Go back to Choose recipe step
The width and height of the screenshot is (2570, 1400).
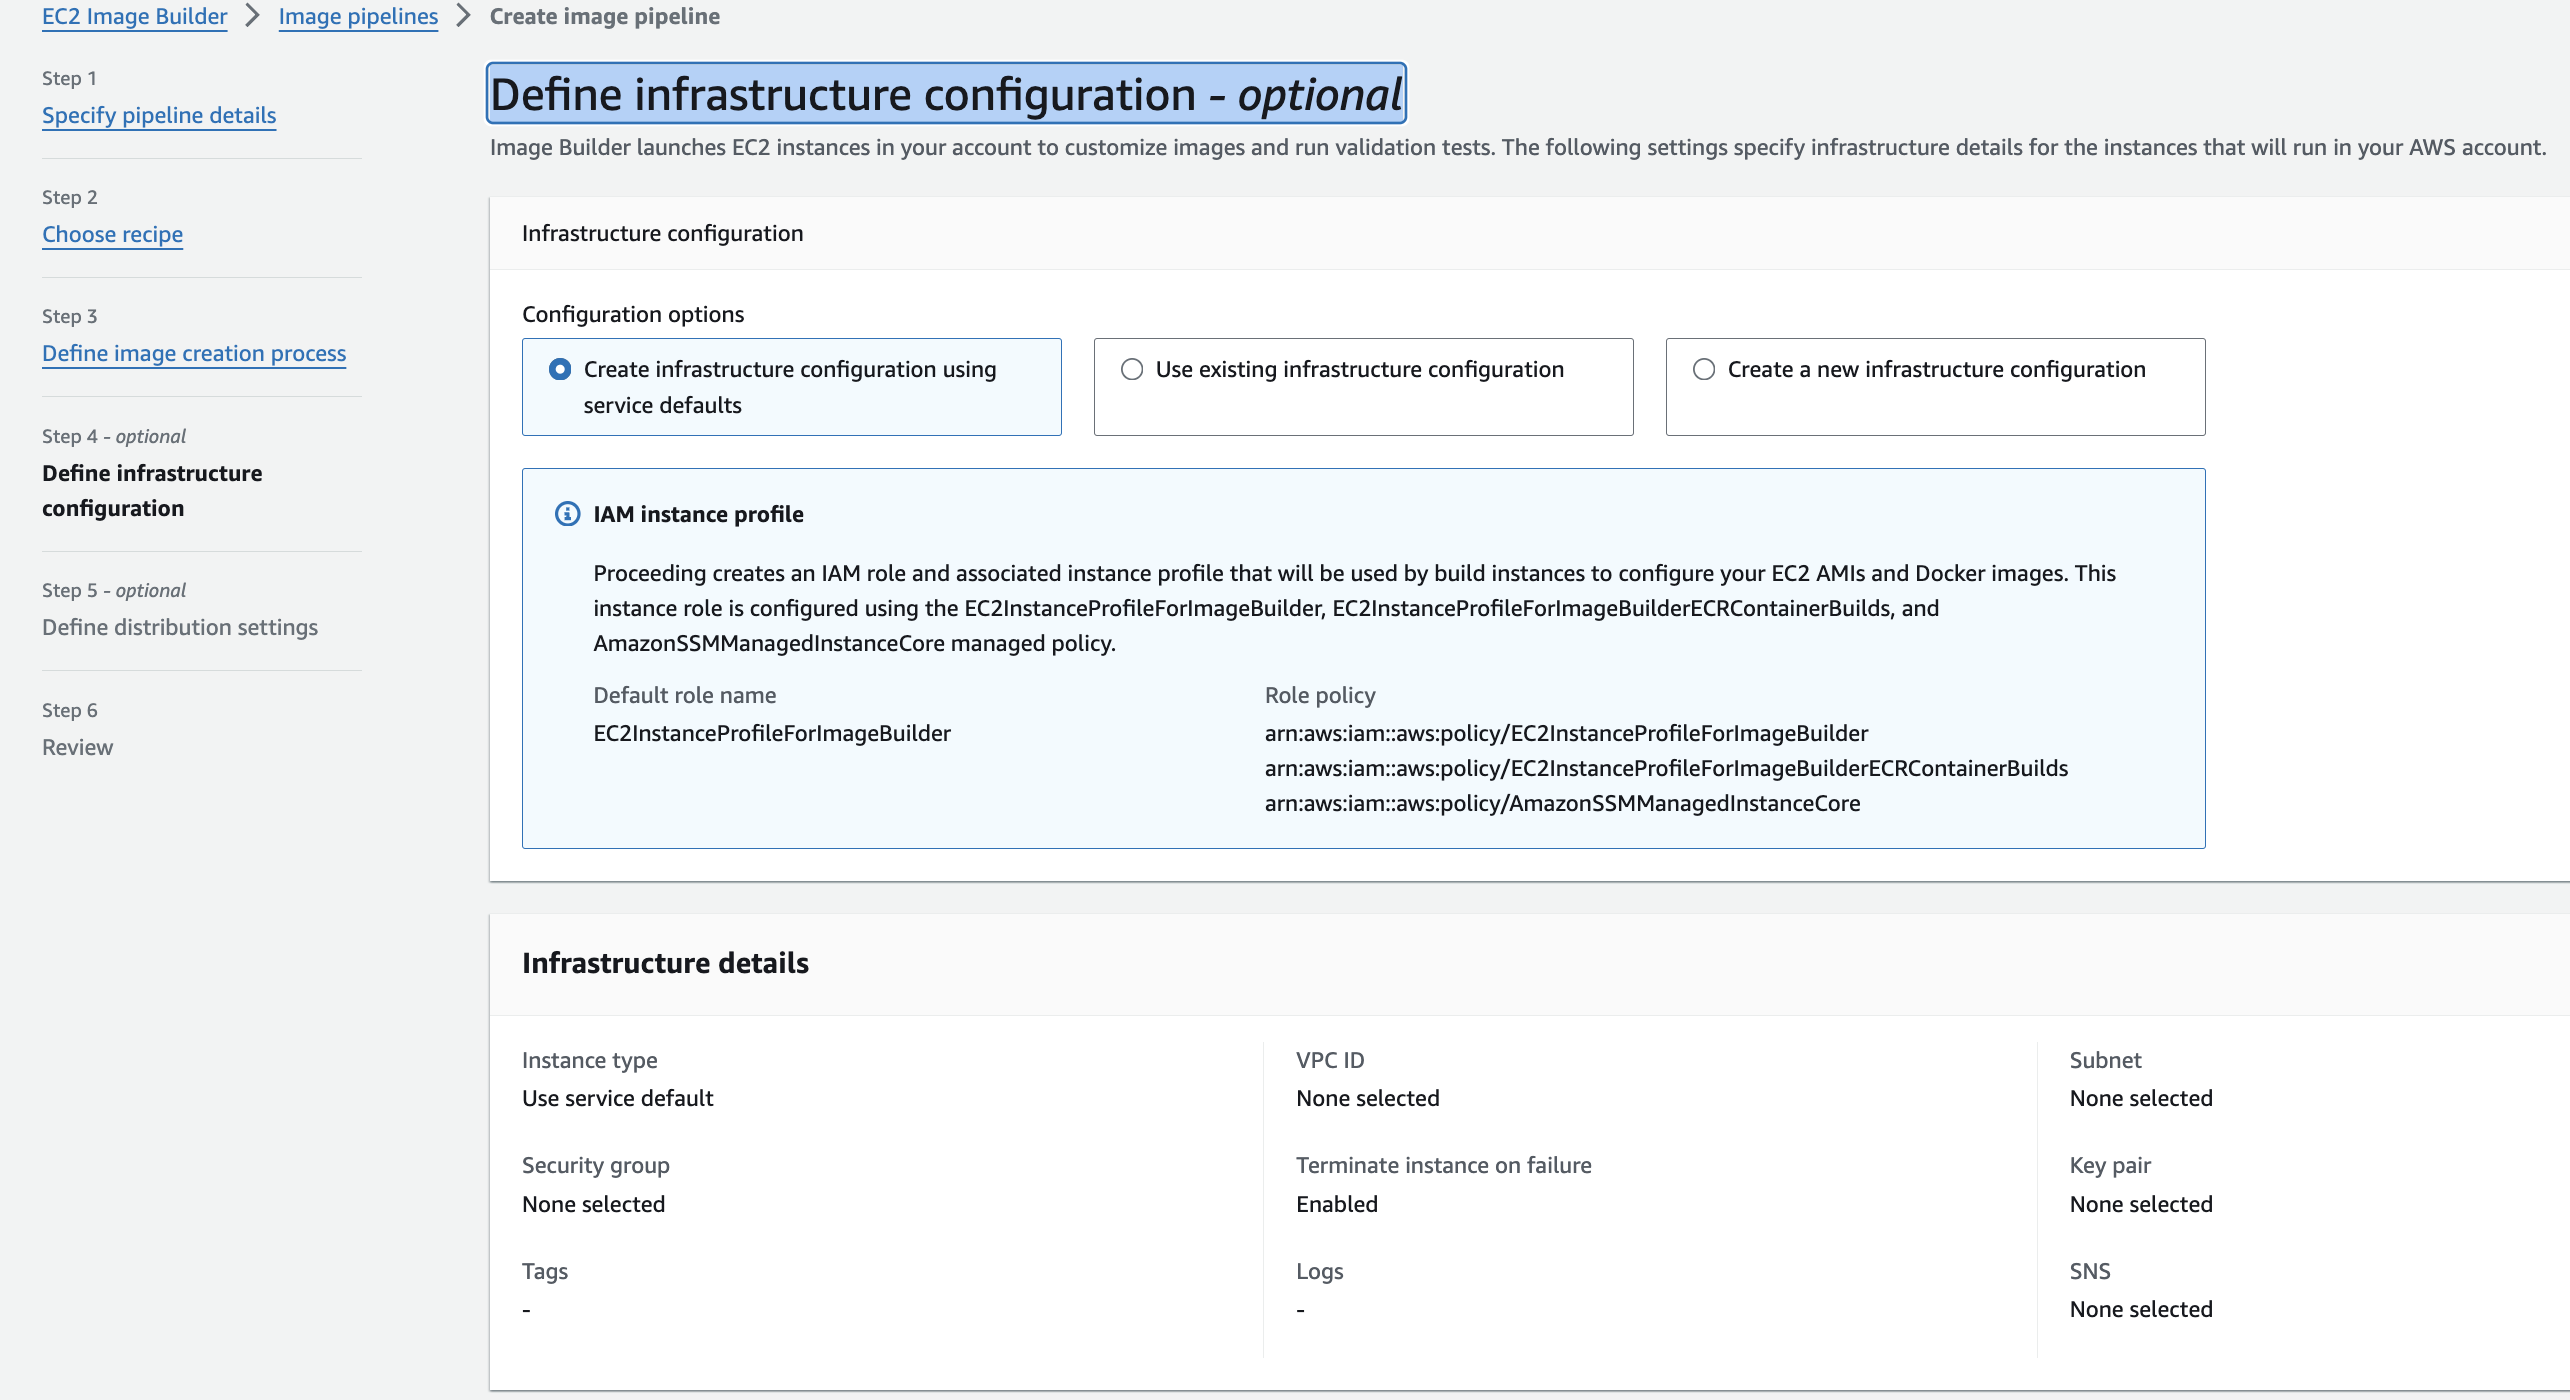coord(112,234)
